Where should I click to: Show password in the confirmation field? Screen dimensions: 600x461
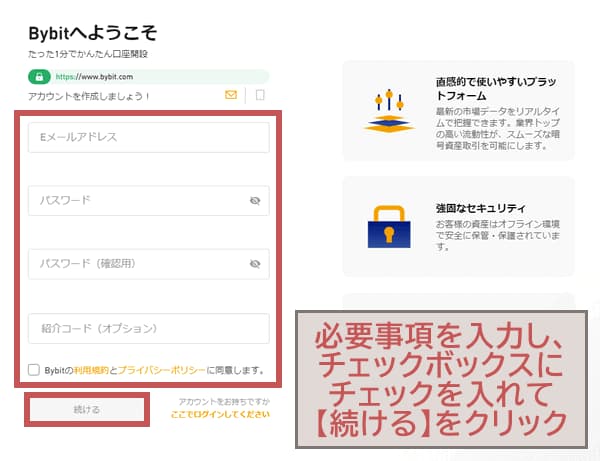tap(255, 264)
